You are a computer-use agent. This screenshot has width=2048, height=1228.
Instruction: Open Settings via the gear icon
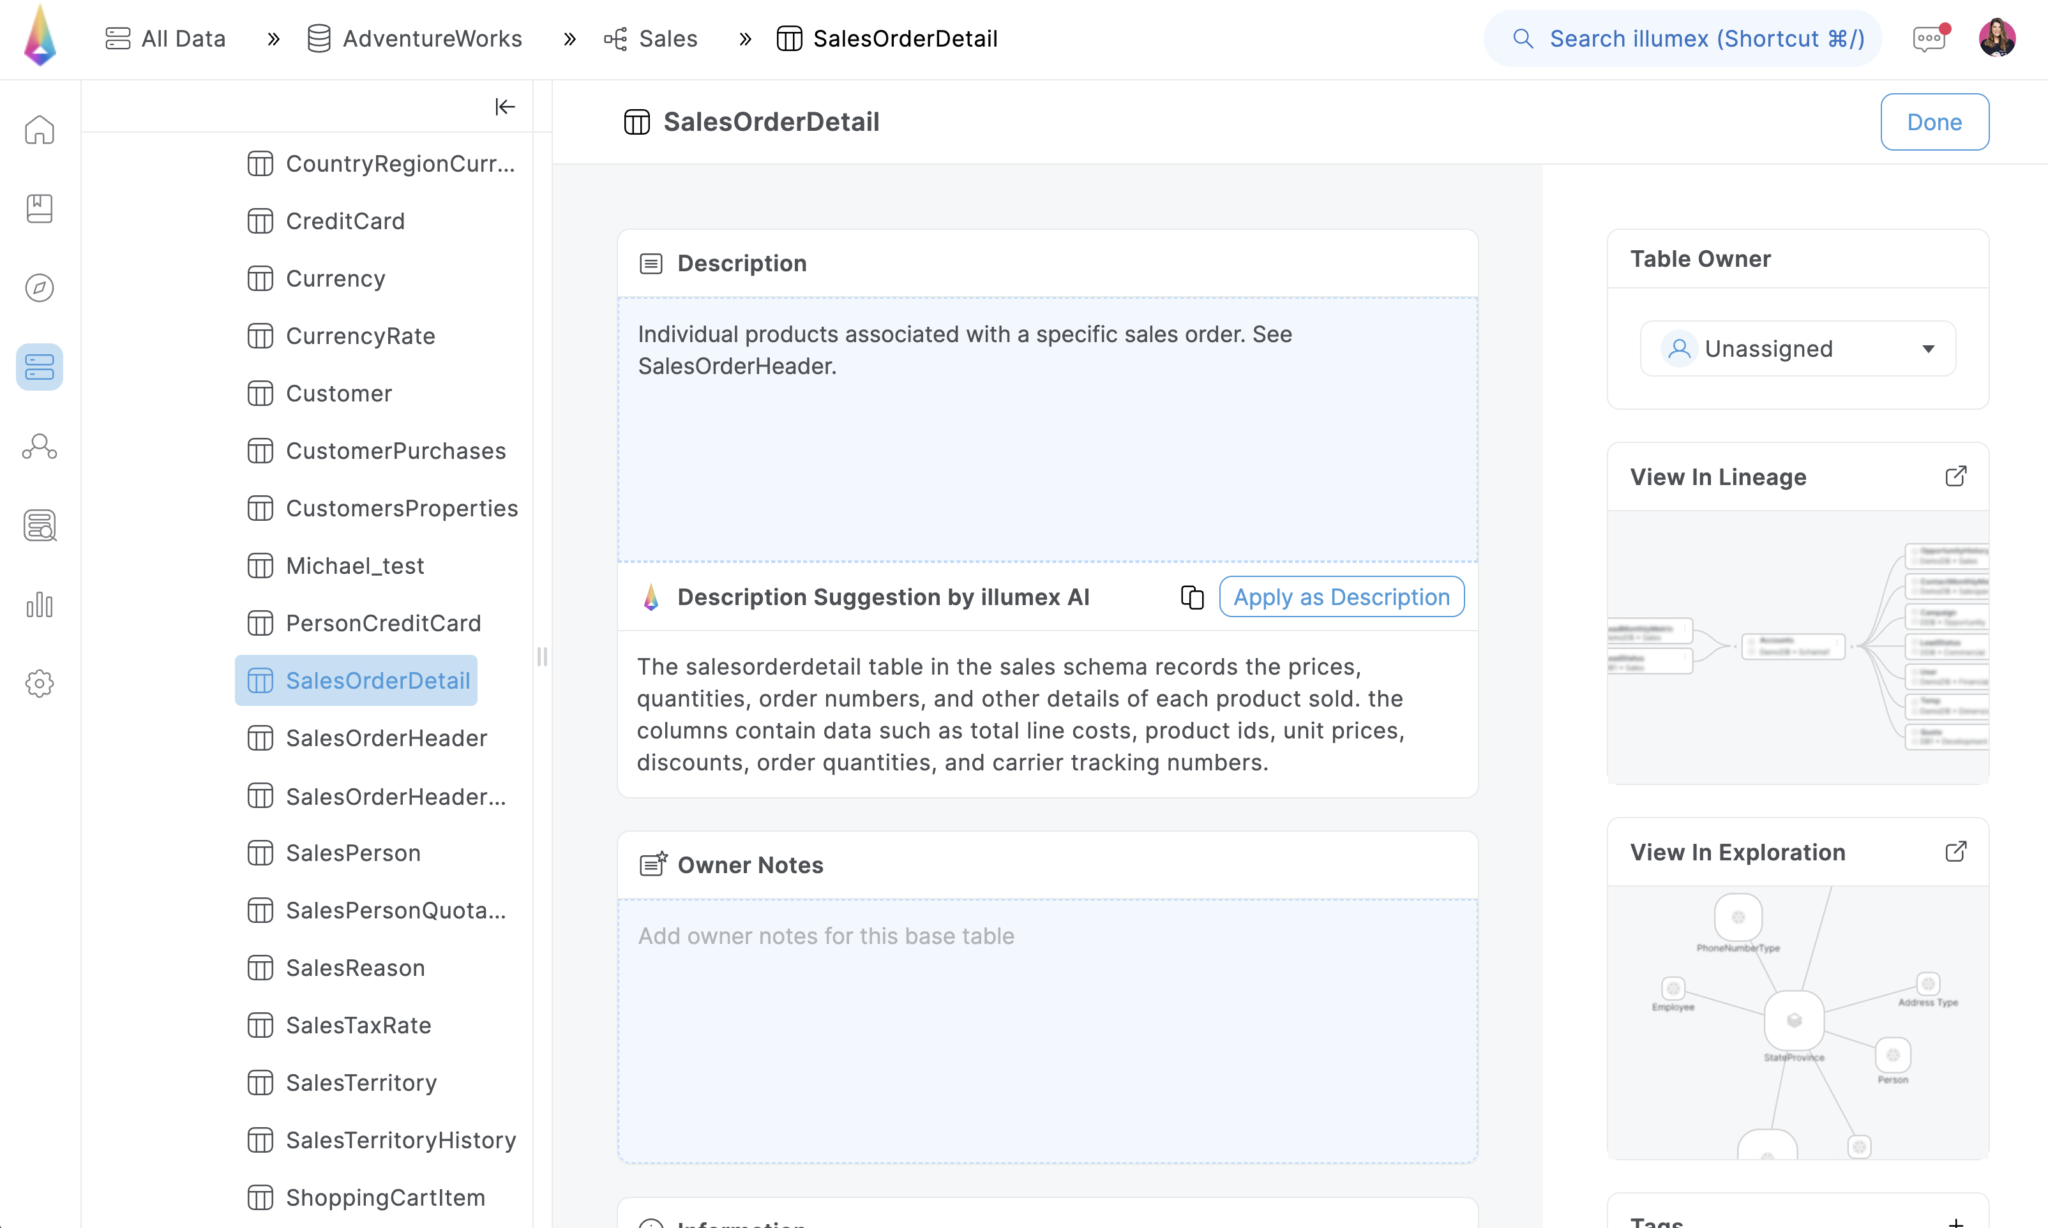point(39,683)
